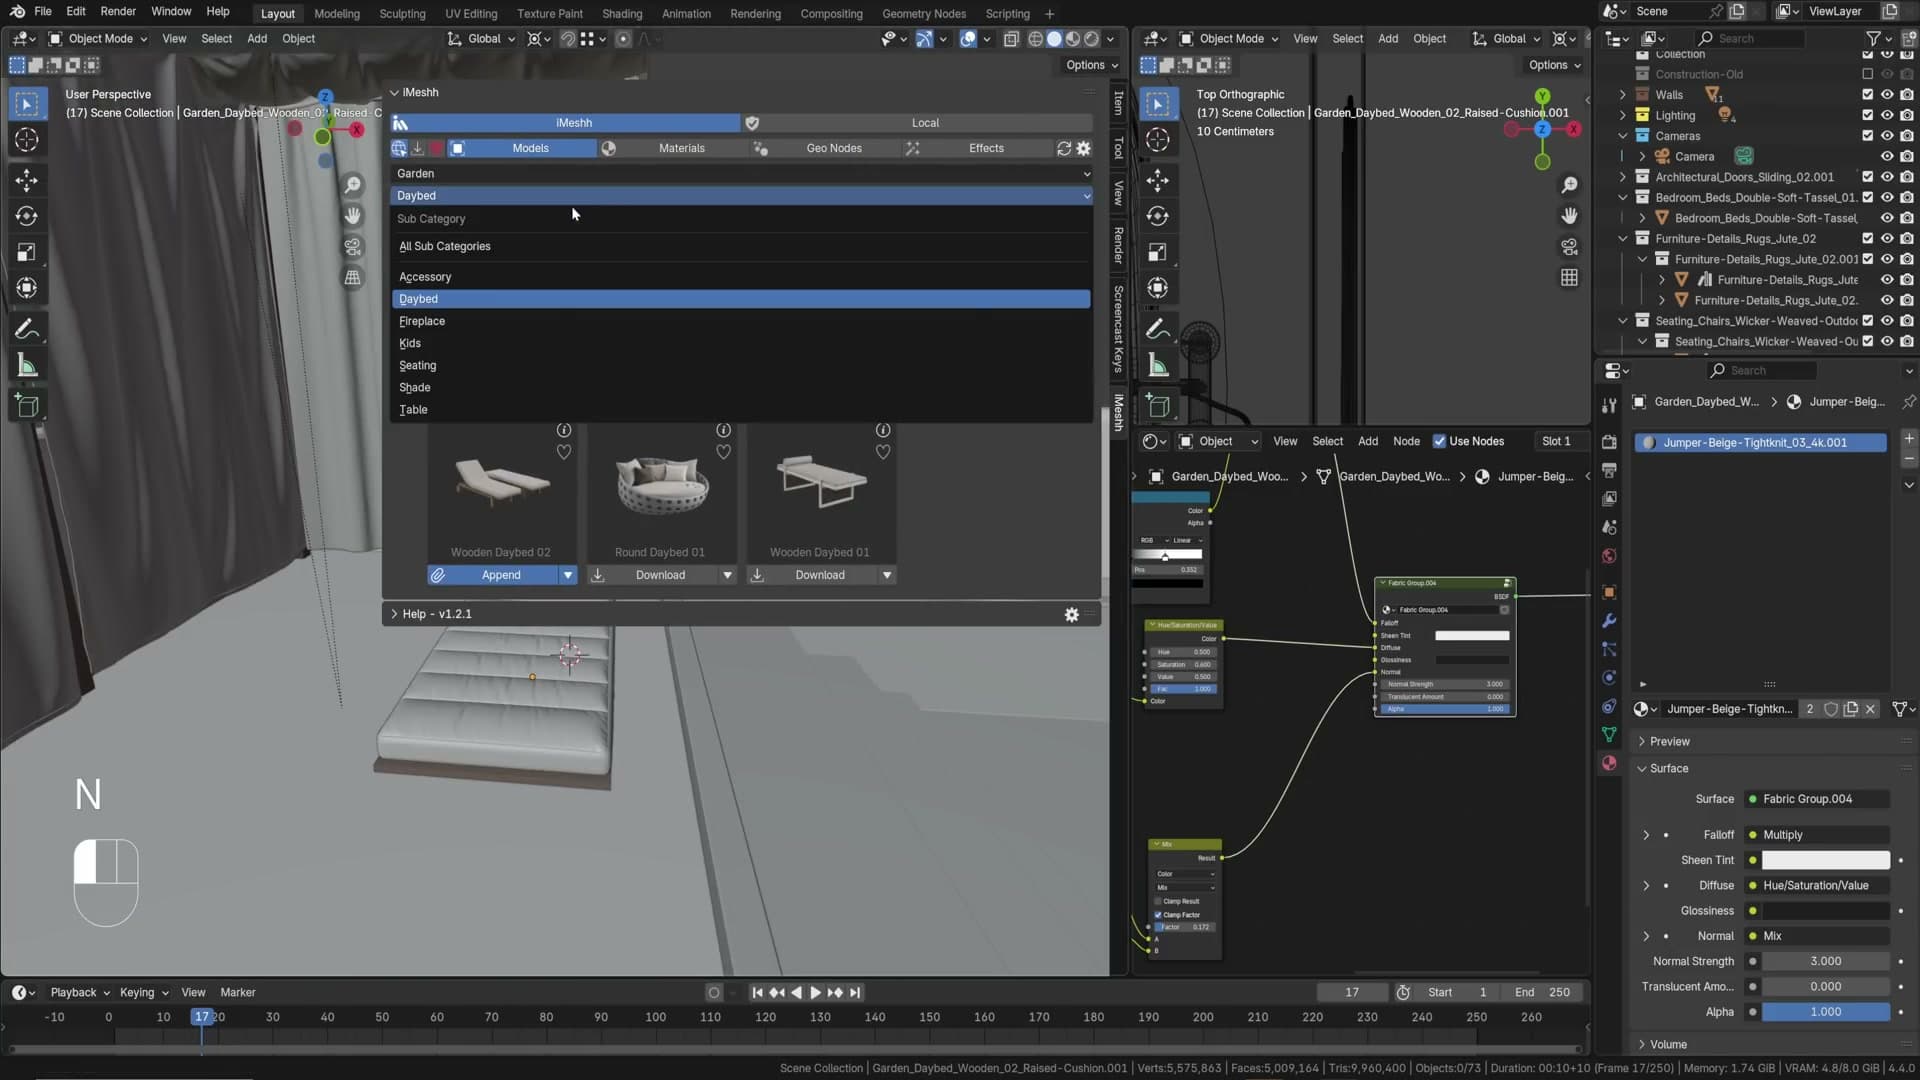Toggle Use Nodes checkbox

[1439, 441]
